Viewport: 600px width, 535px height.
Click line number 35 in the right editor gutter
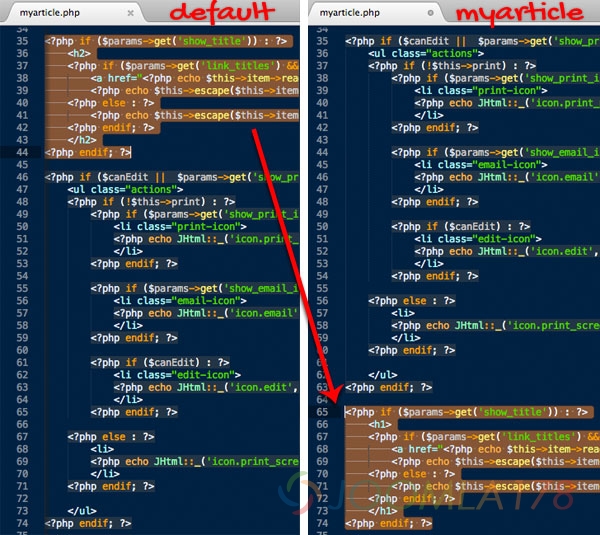click(x=322, y=41)
